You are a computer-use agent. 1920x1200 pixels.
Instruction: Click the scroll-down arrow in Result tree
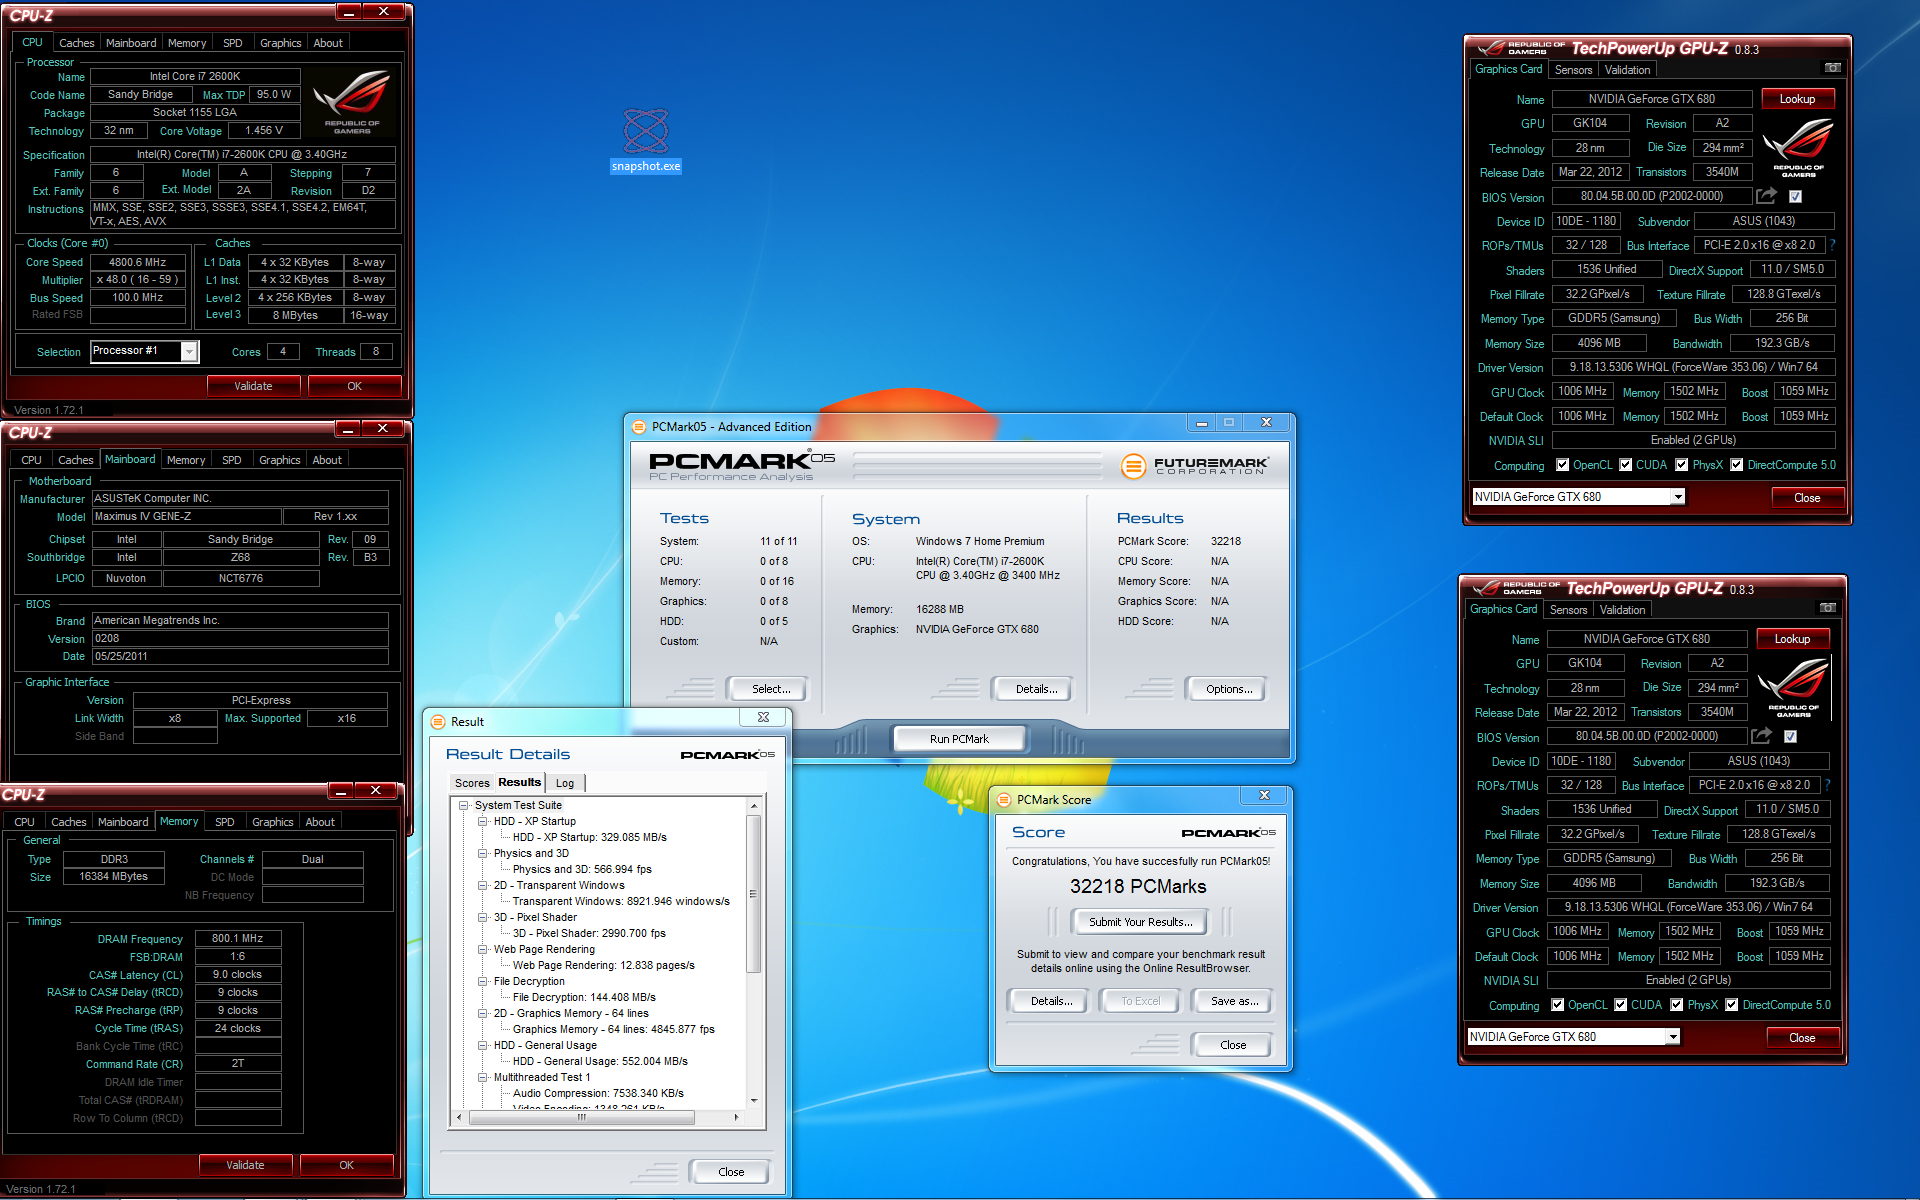pos(754,1101)
